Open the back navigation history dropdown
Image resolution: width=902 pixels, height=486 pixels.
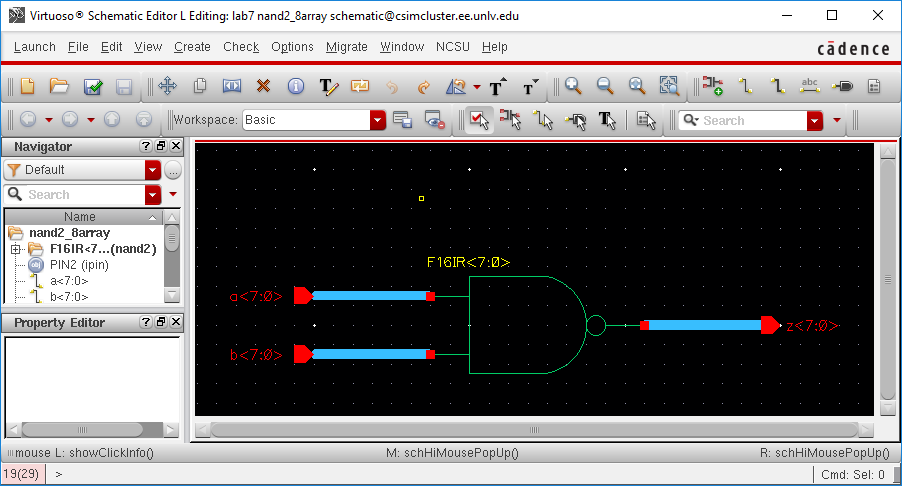coord(49,120)
